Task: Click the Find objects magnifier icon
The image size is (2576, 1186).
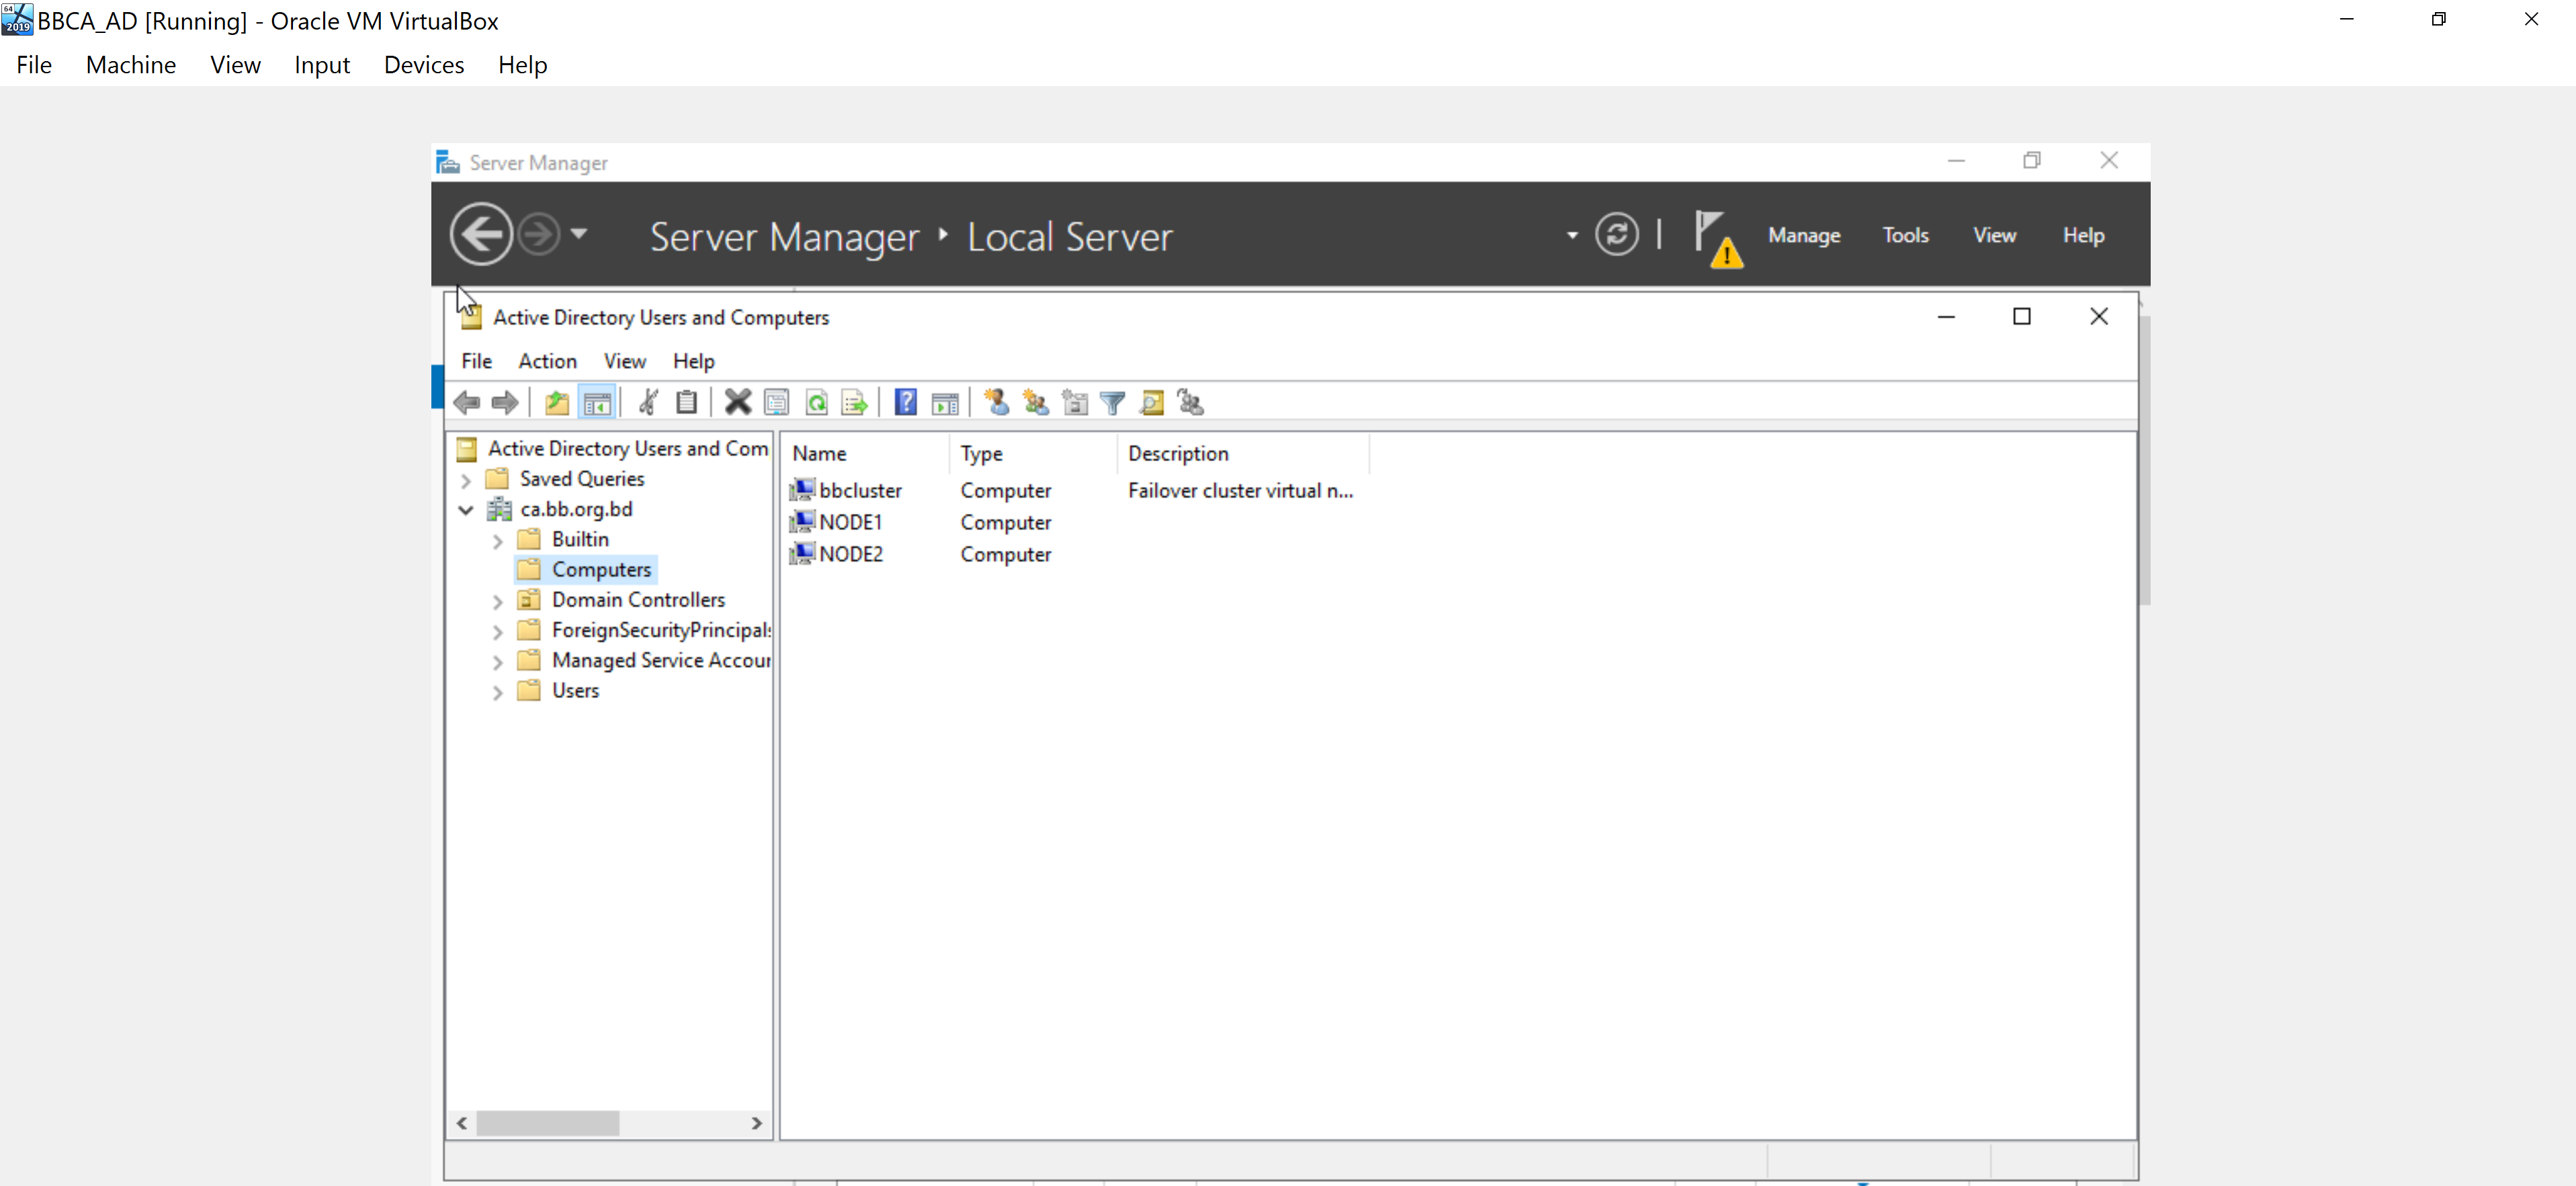Action: pyautogui.click(x=1152, y=403)
